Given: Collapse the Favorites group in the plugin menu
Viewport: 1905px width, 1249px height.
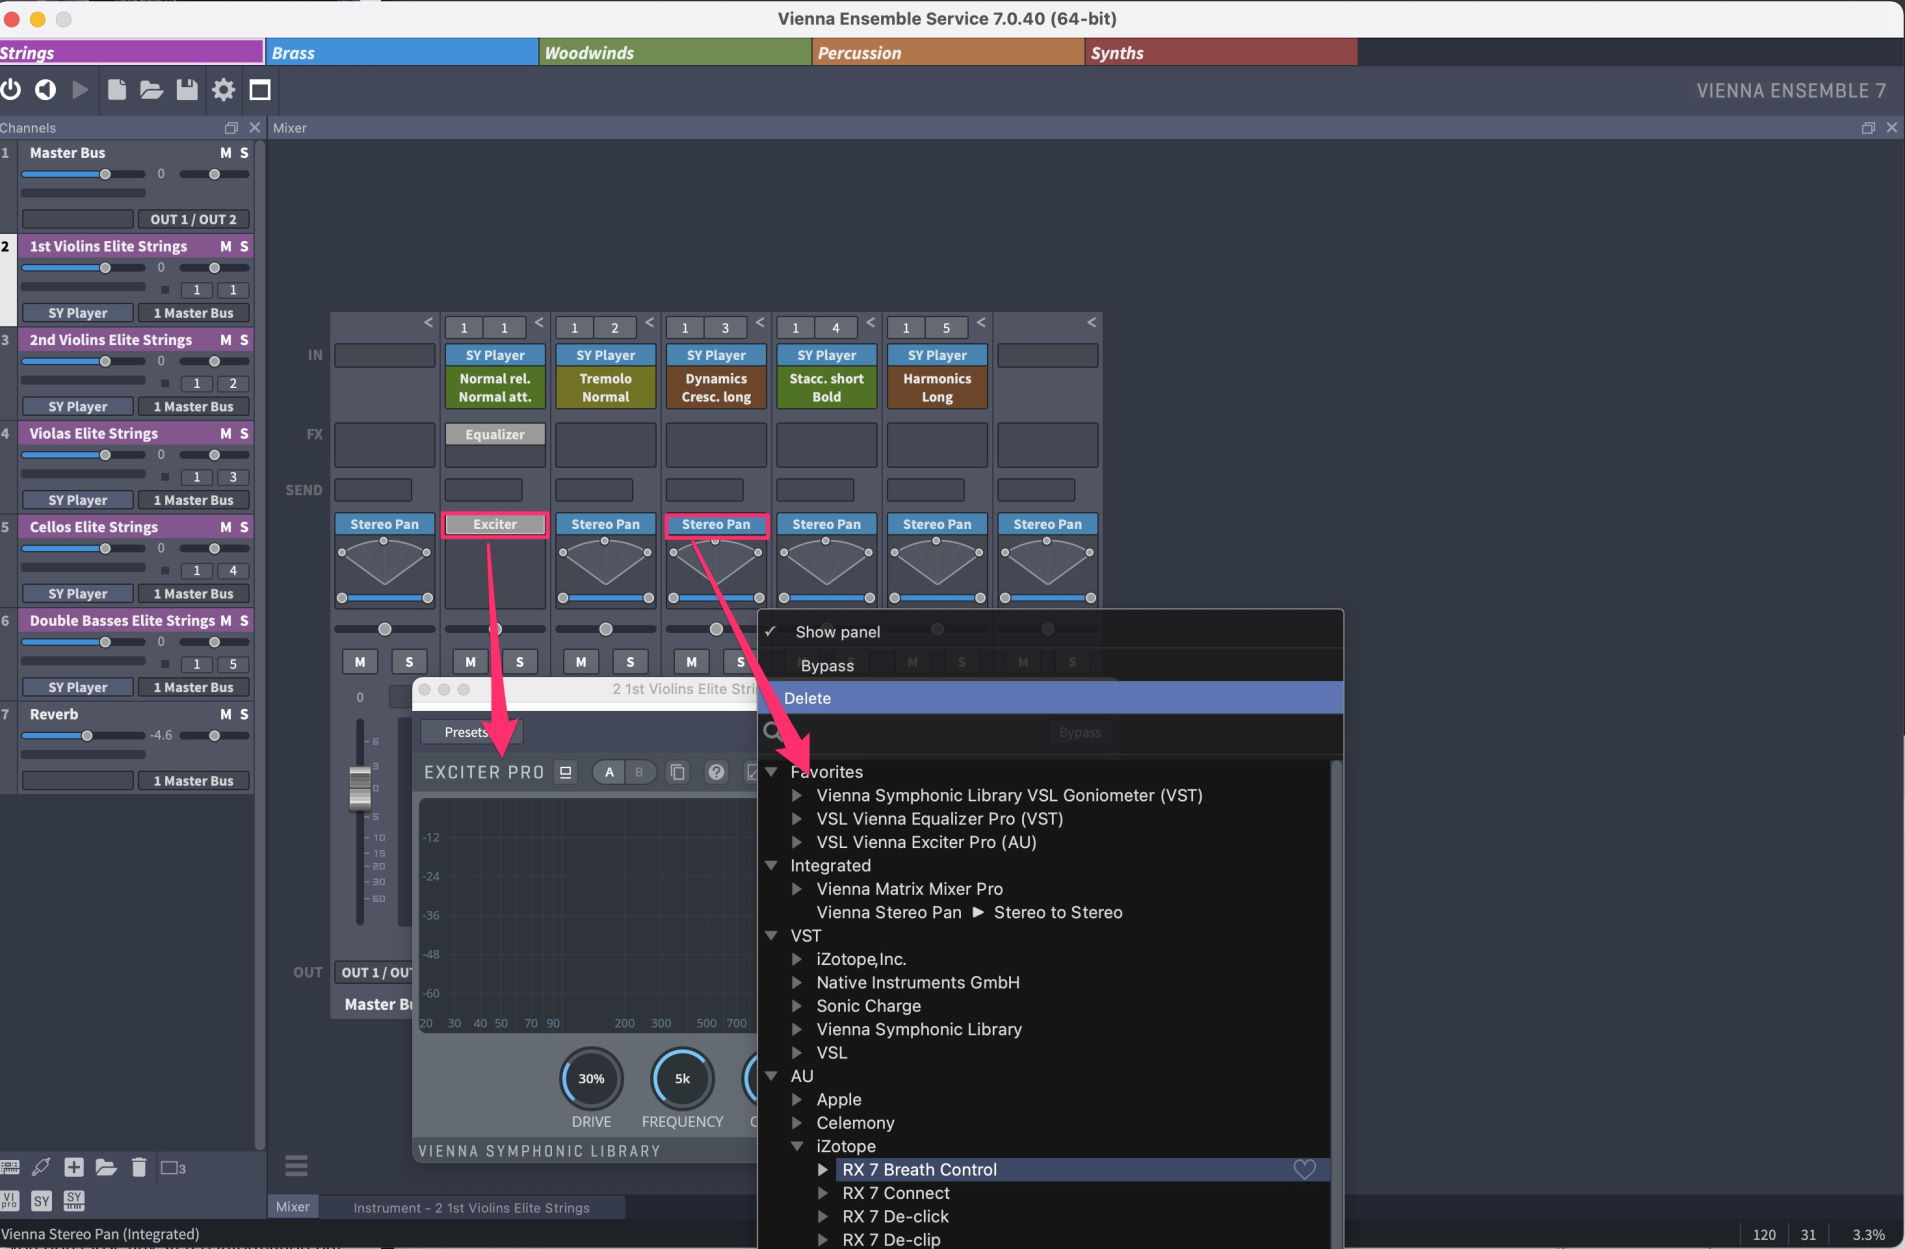Looking at the screenshot, I should point(771,772).
